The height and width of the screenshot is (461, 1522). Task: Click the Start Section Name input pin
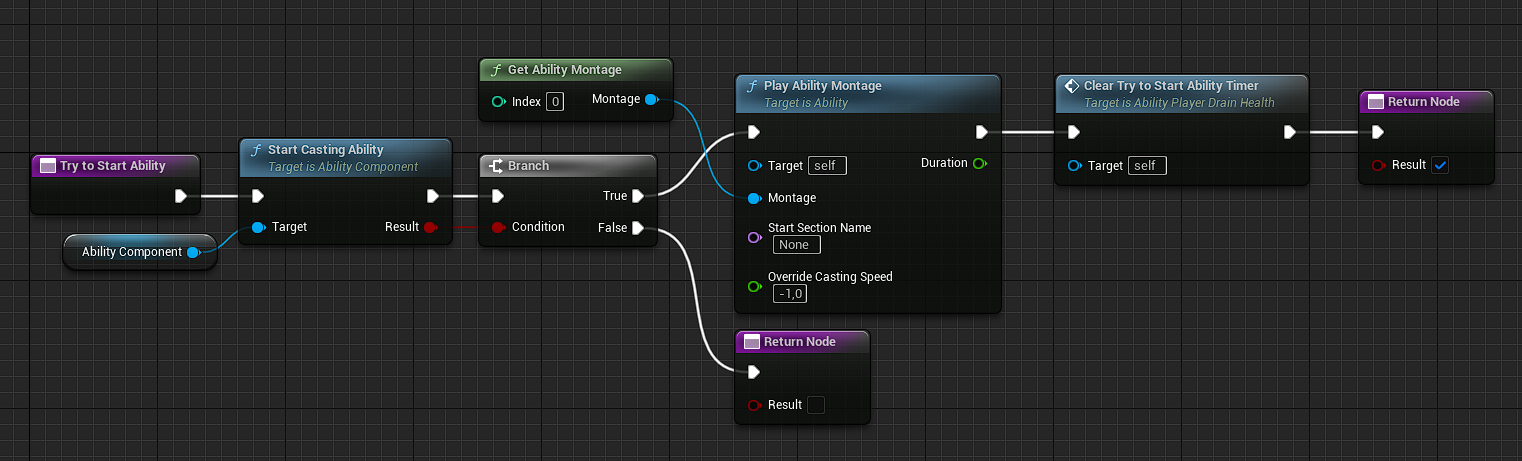pyautogui.click(x=754, y=237)
